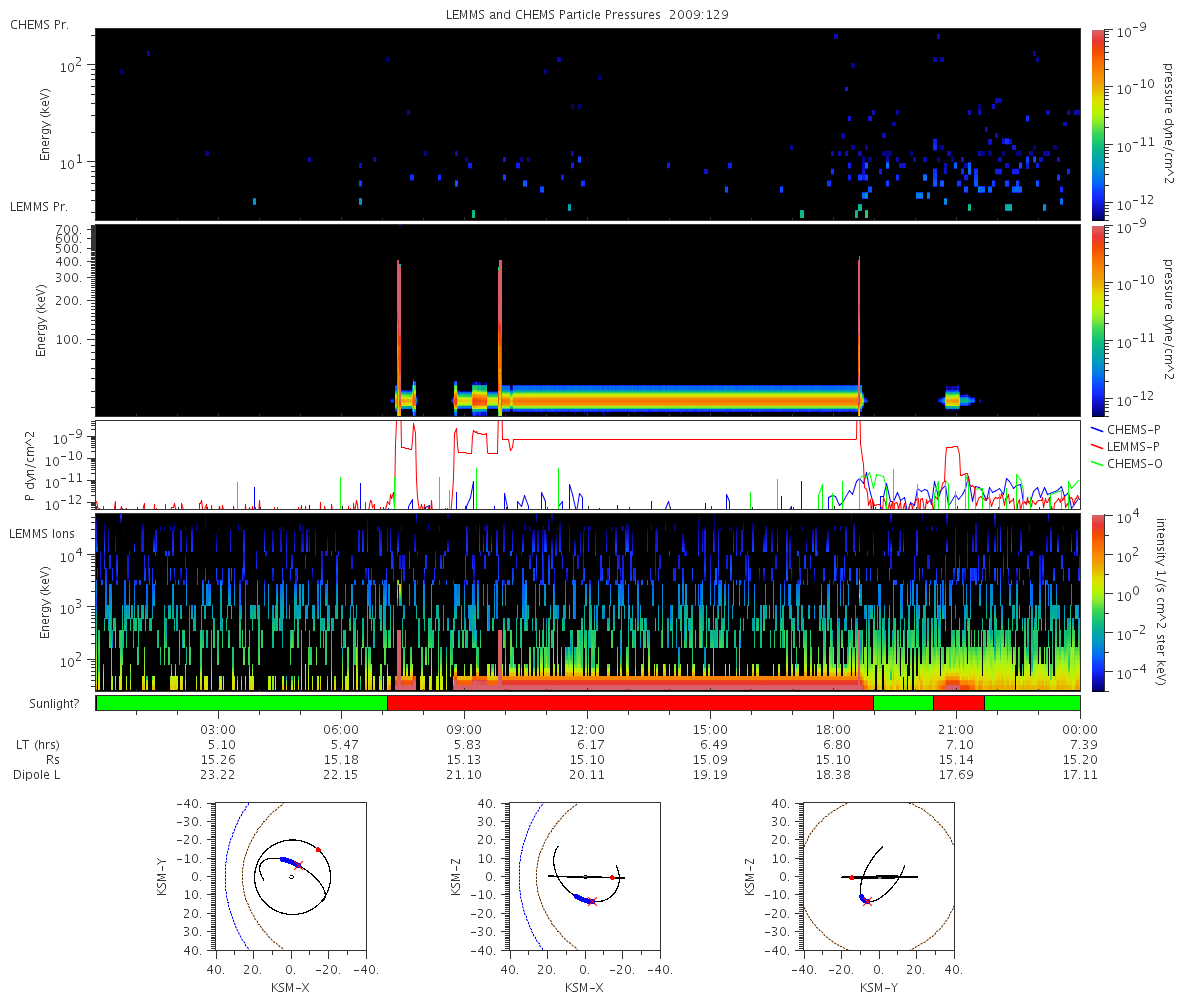
Task: Click the 03:00 time axis label
Action: point(218,729)
